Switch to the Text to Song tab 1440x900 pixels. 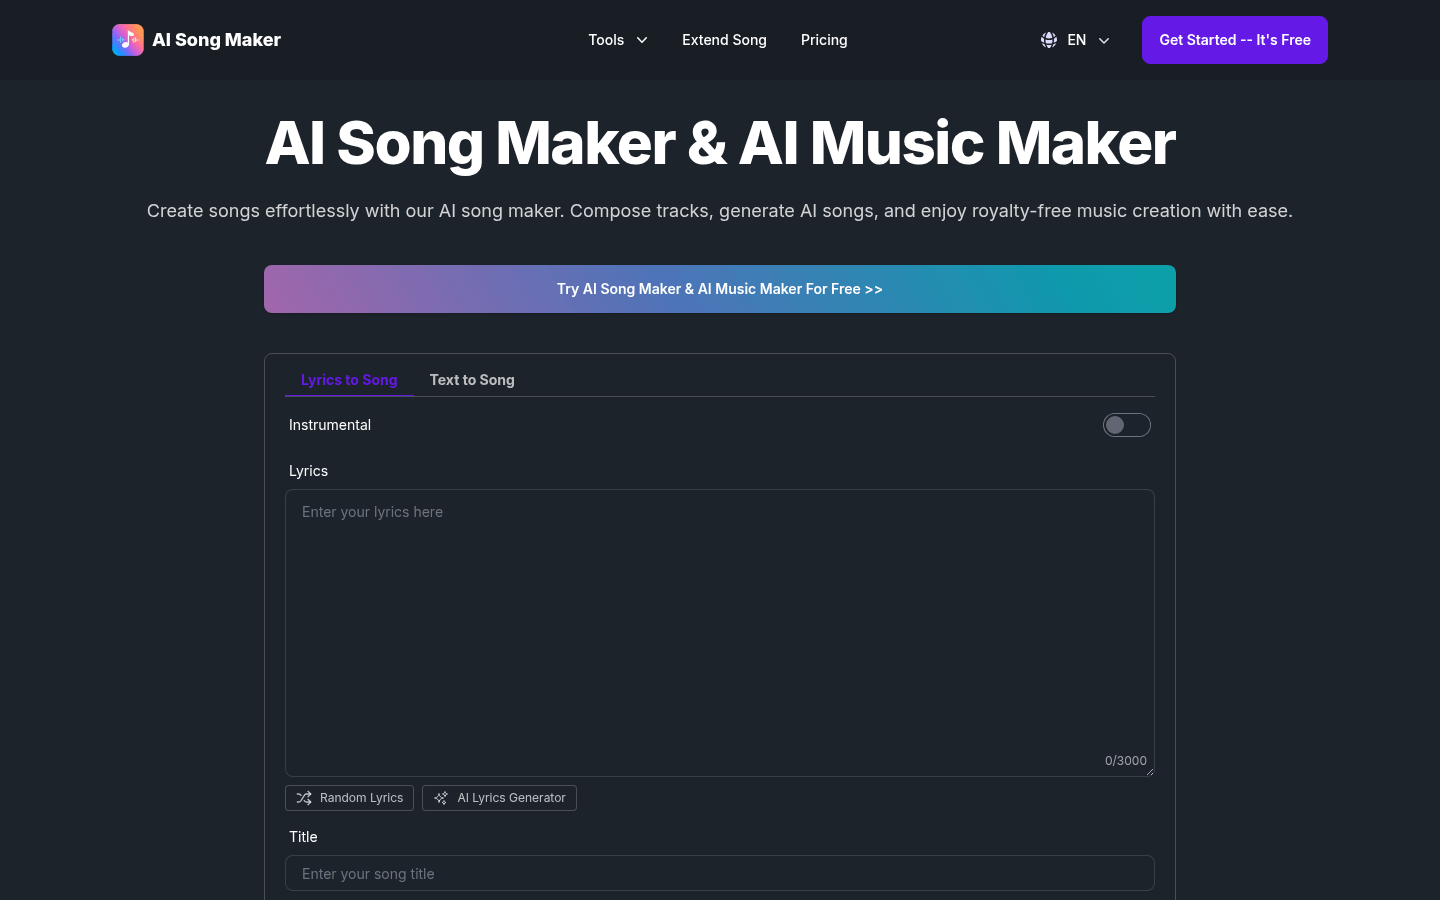[472, 380]
